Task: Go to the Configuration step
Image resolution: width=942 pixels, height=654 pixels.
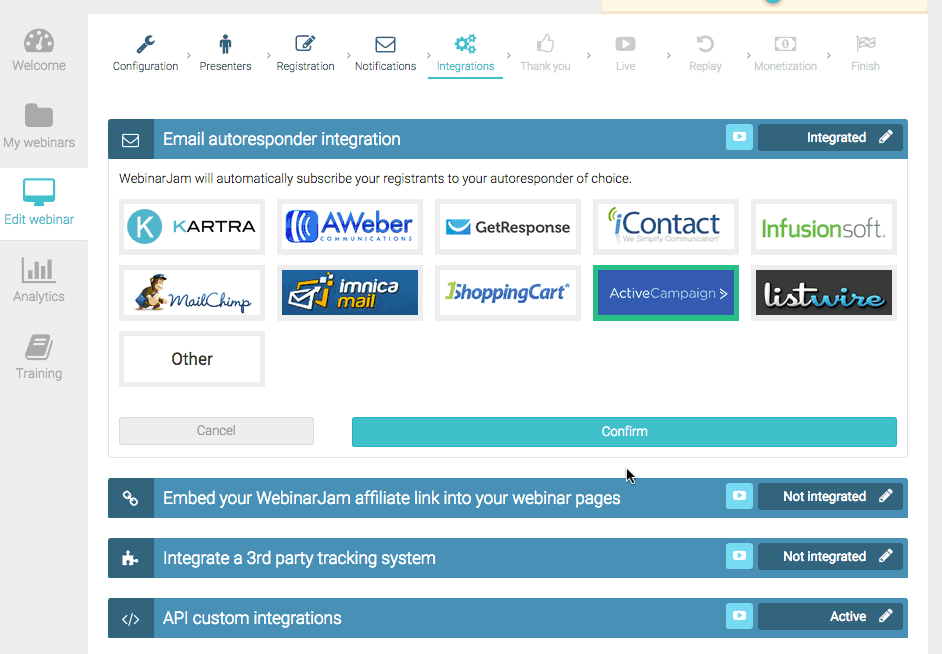Action: pos(145,54)
